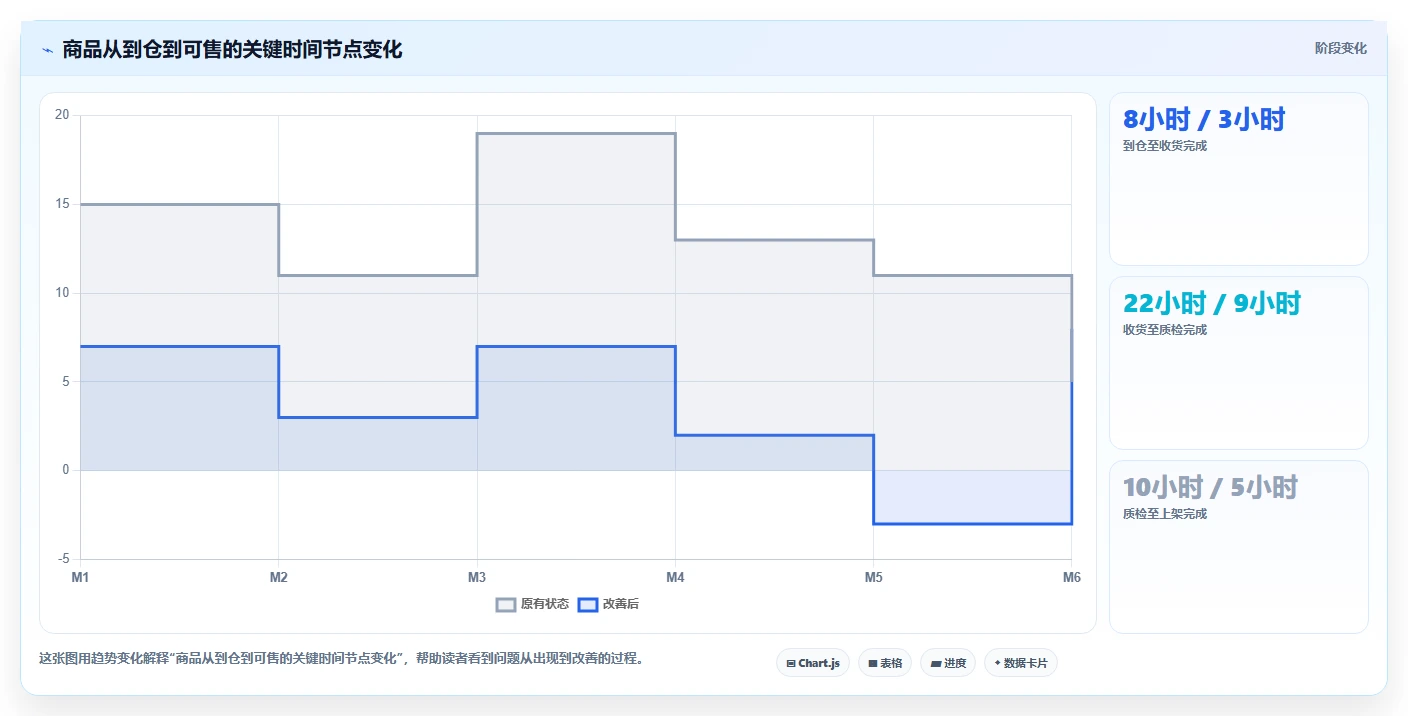This screenshot has height=716, width=1408.
Task: Click the y-axis value 10
Action: [x=62, y=293]
